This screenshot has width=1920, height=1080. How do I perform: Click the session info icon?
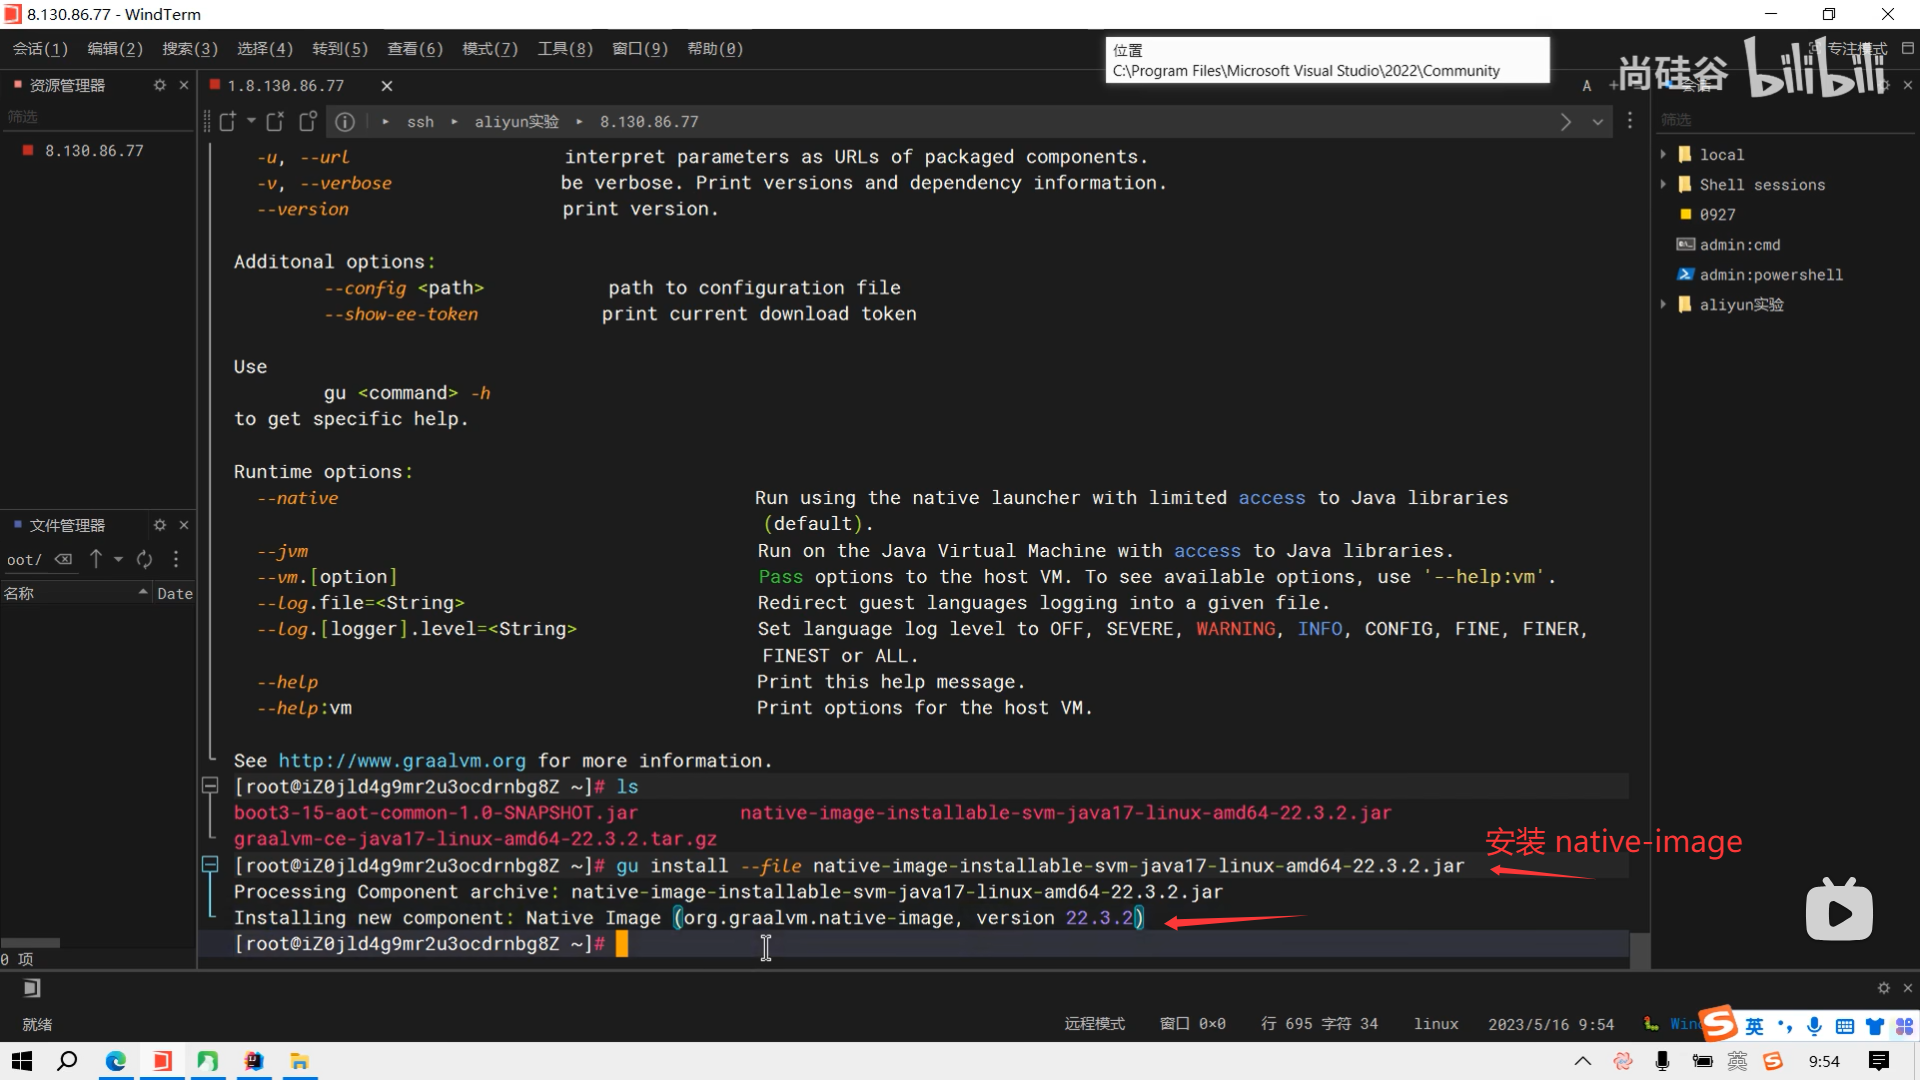pos(345,122)
